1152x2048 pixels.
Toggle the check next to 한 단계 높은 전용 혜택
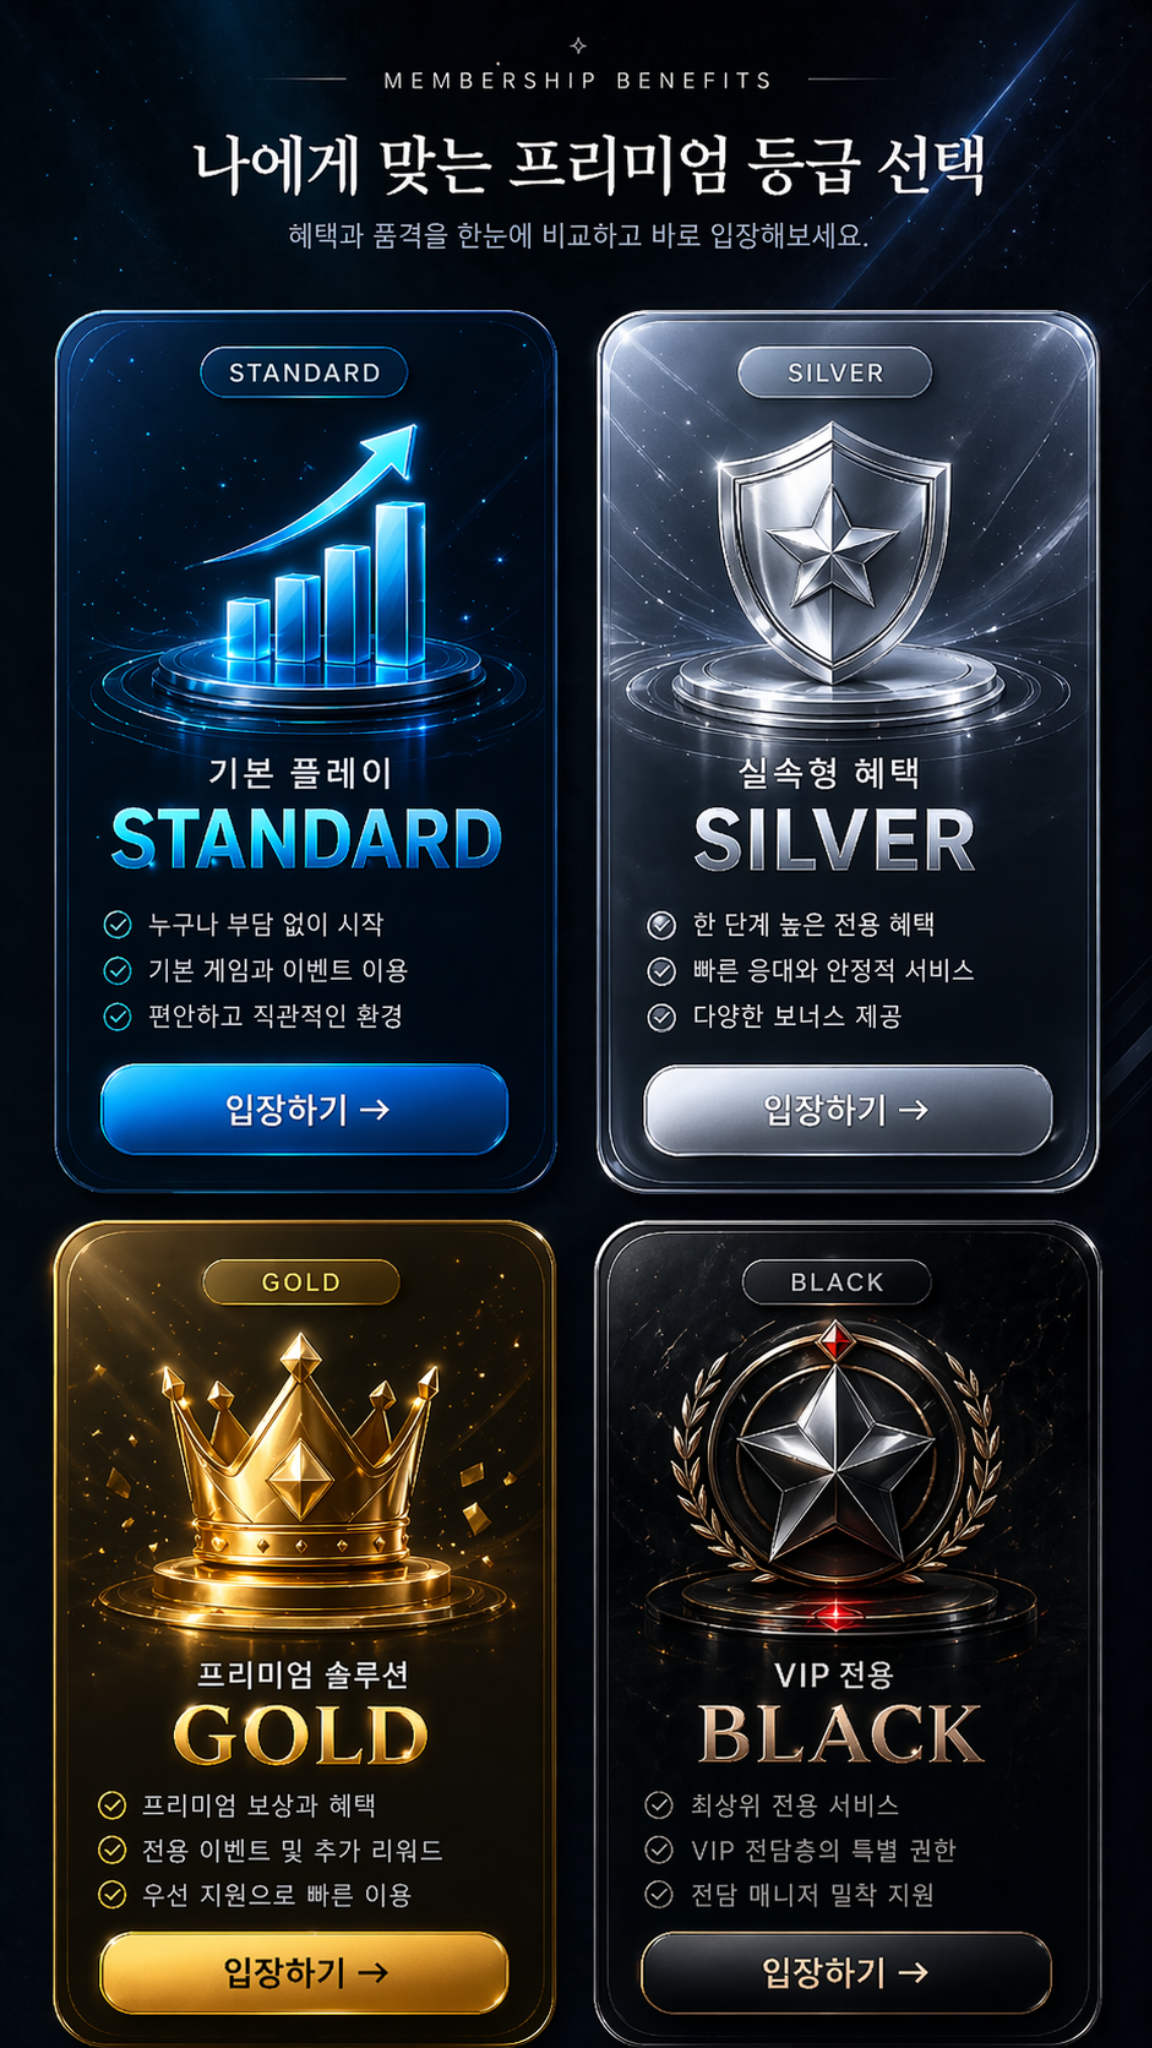coord(661,925)
